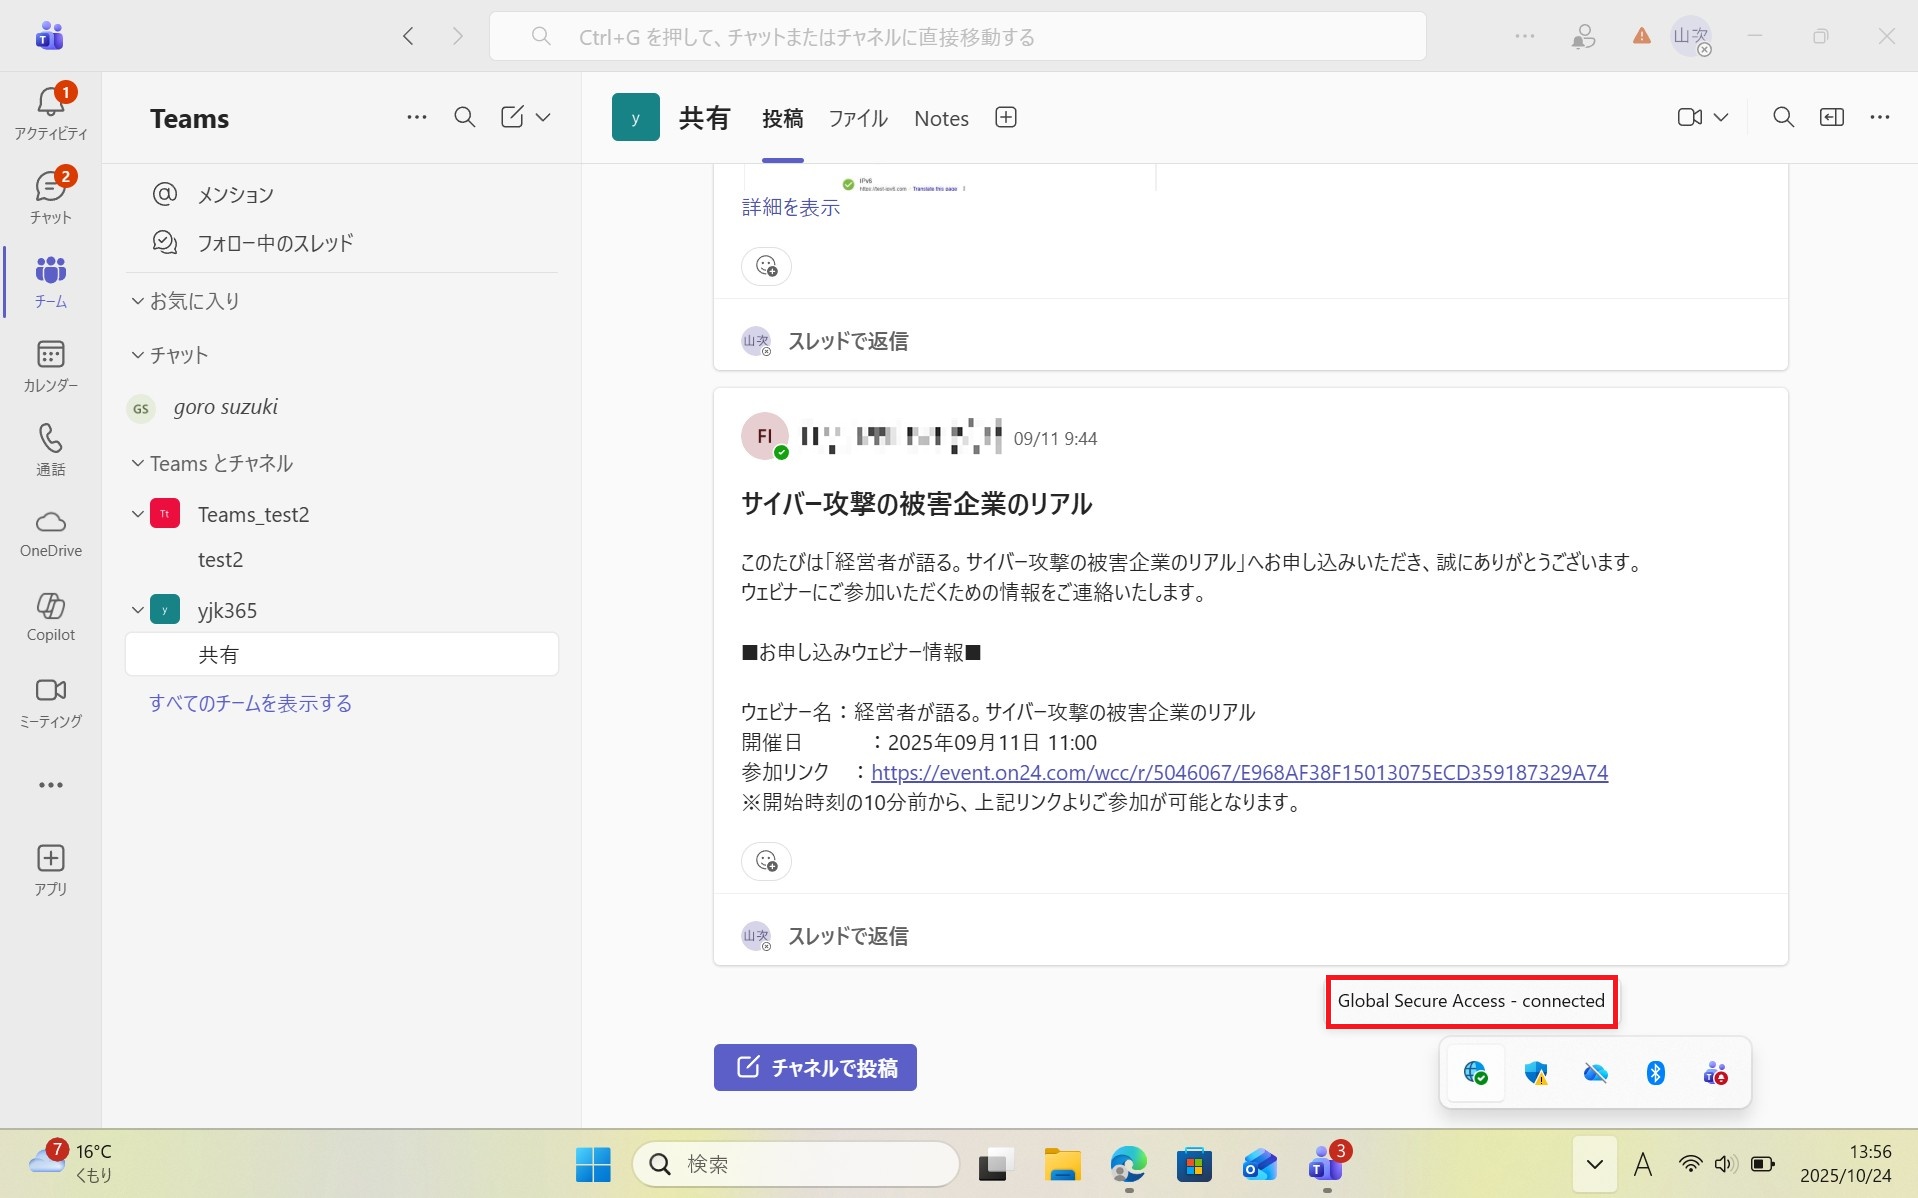Click the top search box for chats and channels

coord(956,37)
